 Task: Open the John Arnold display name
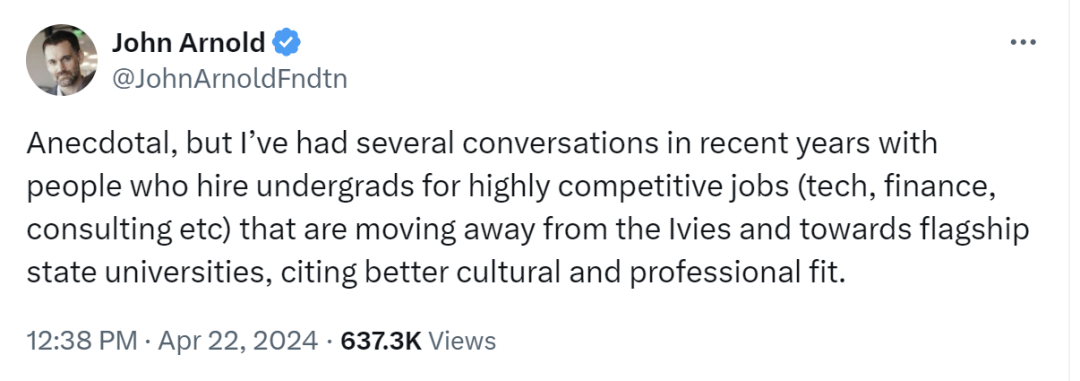click(x=188, y=43)
